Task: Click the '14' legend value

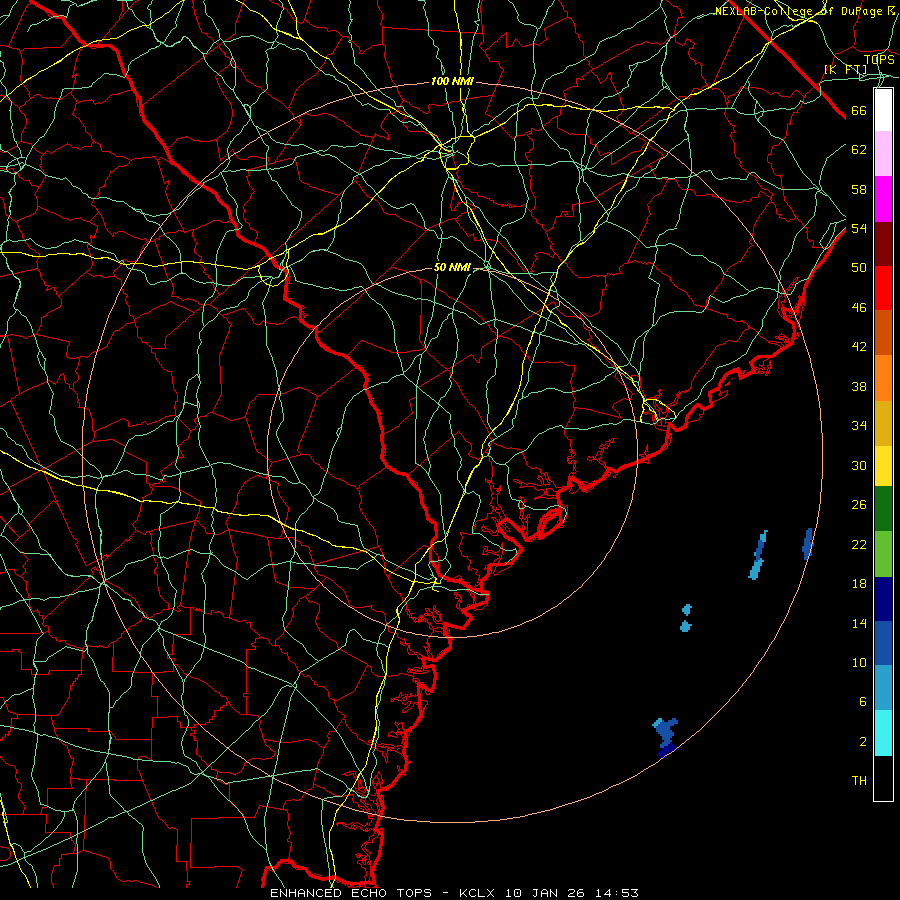Action: coord(859,623)
